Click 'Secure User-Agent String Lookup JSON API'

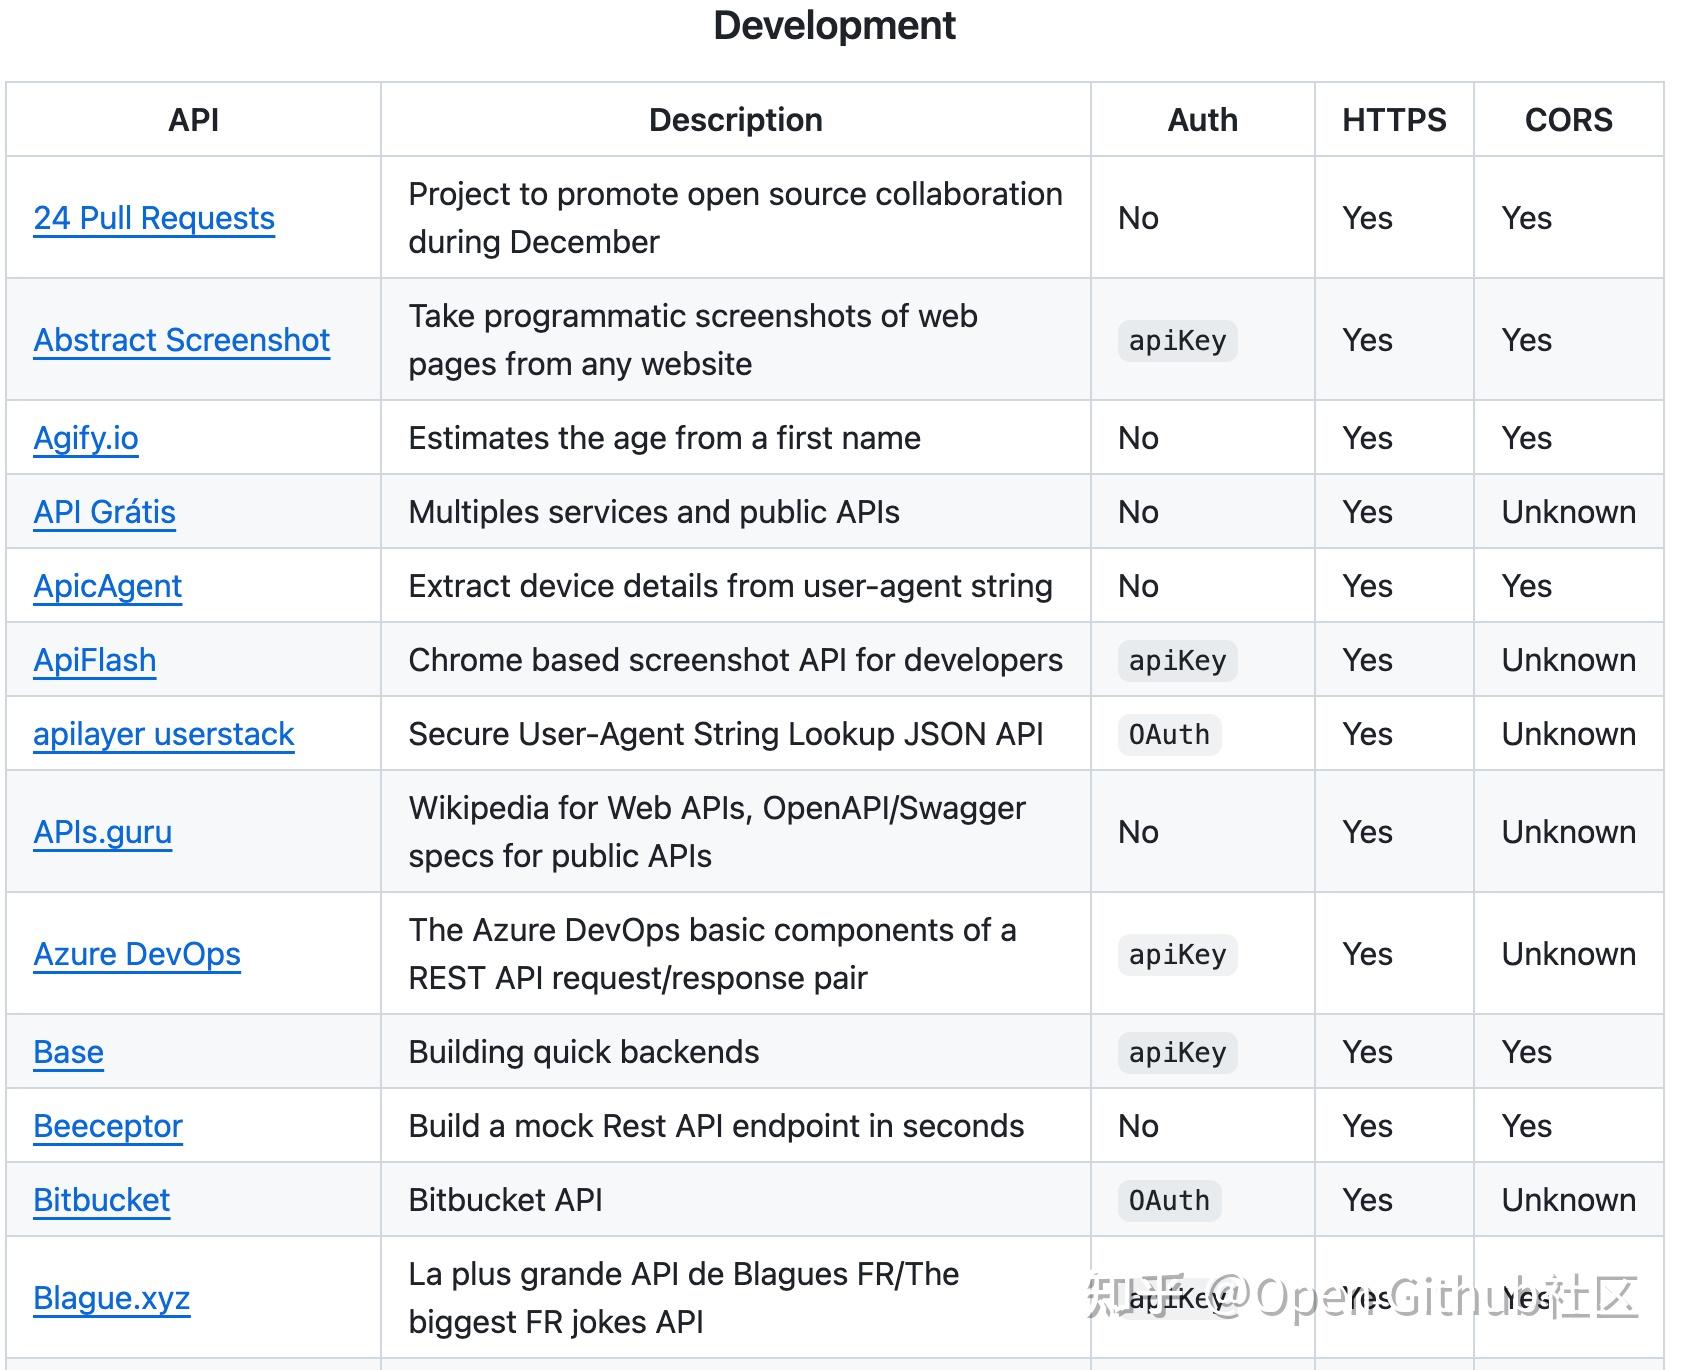point(726,734)
